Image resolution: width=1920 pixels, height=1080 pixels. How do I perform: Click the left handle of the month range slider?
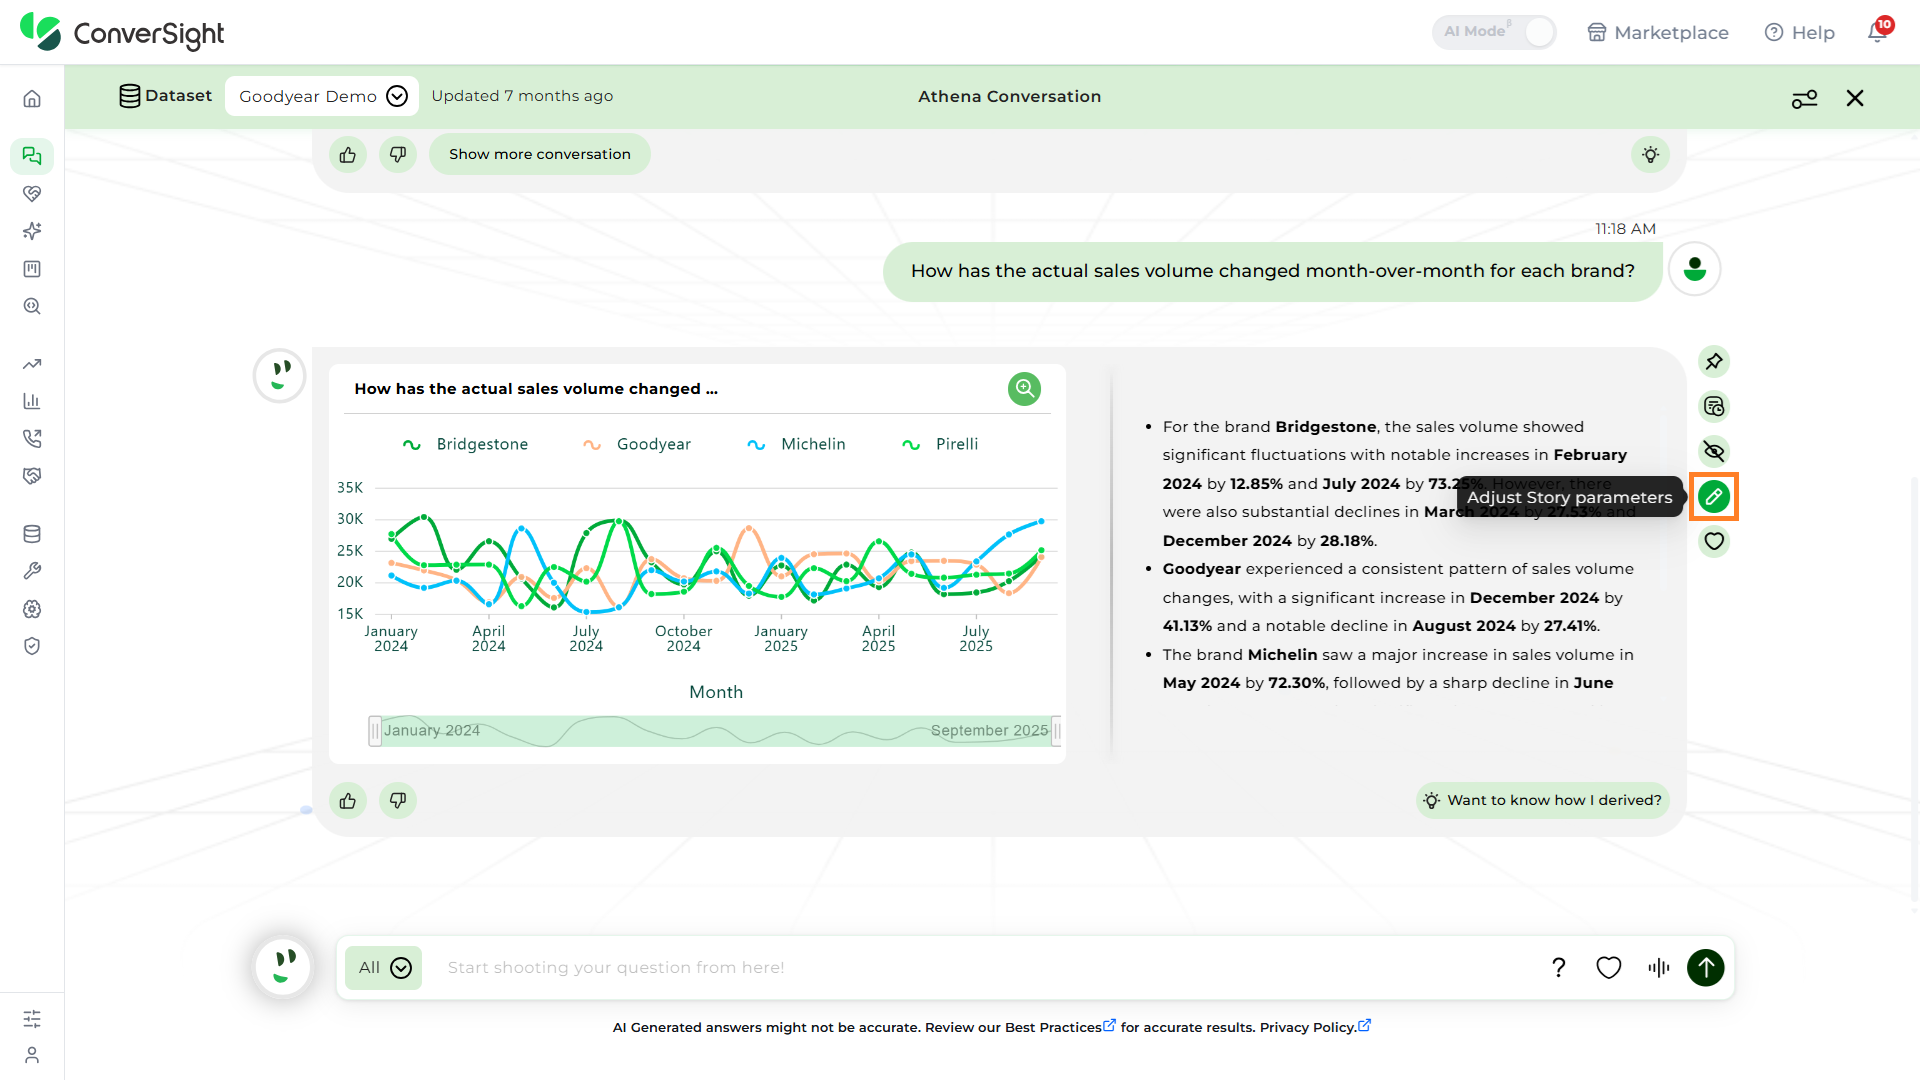[x=374, y=731]
